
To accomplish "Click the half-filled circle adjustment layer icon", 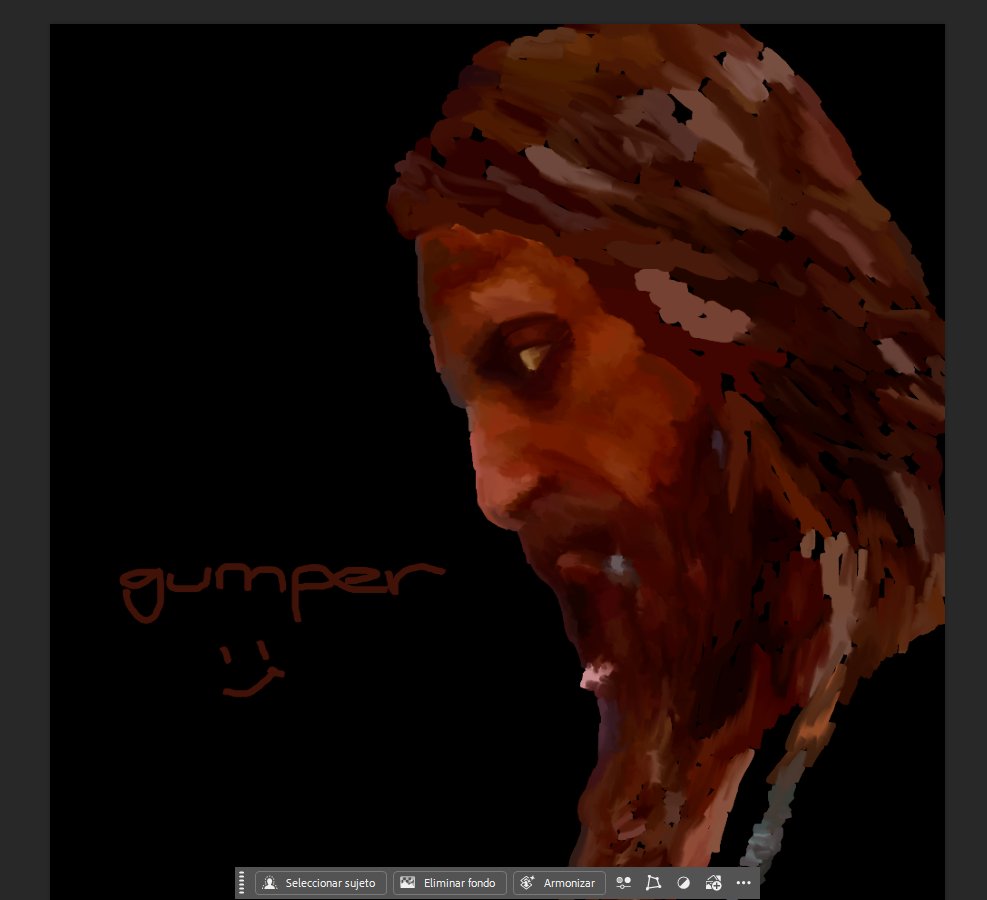I will pos(683,883).
